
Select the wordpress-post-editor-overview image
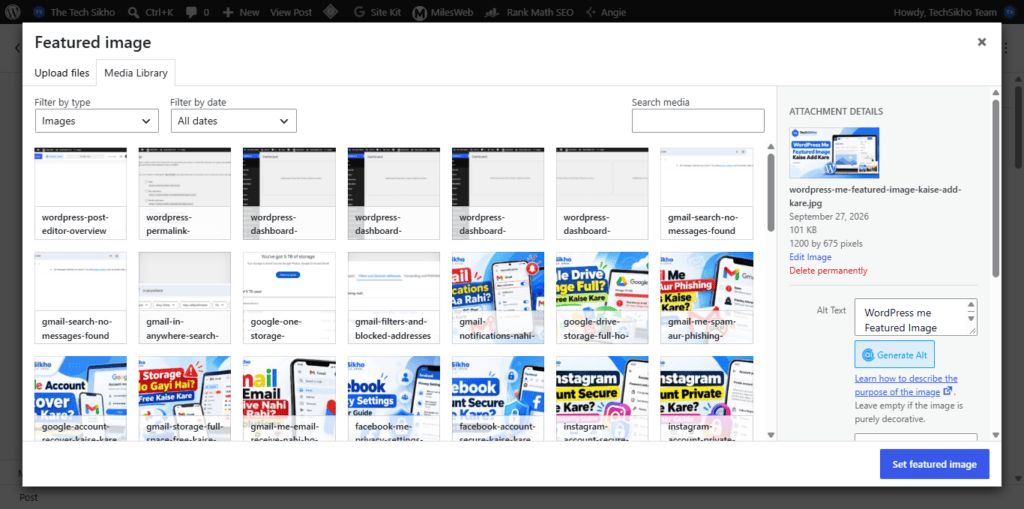coord(80,193)
